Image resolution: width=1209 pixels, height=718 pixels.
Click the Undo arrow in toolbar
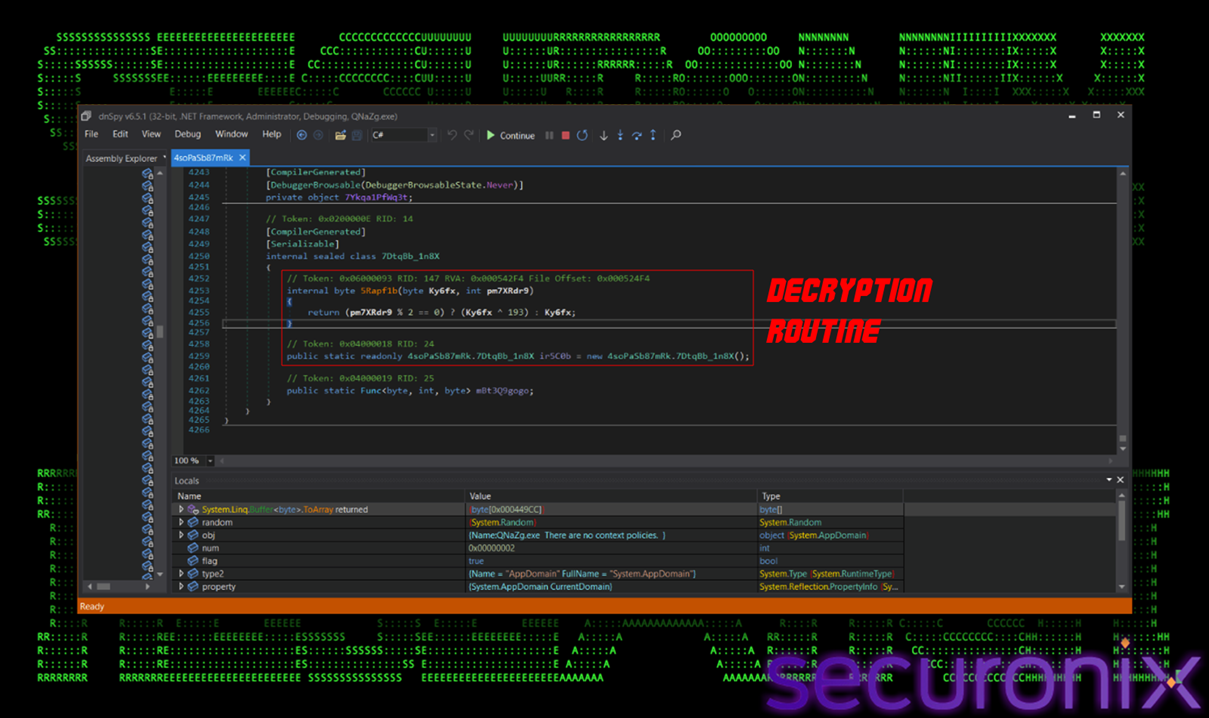[x=452, y=135]
